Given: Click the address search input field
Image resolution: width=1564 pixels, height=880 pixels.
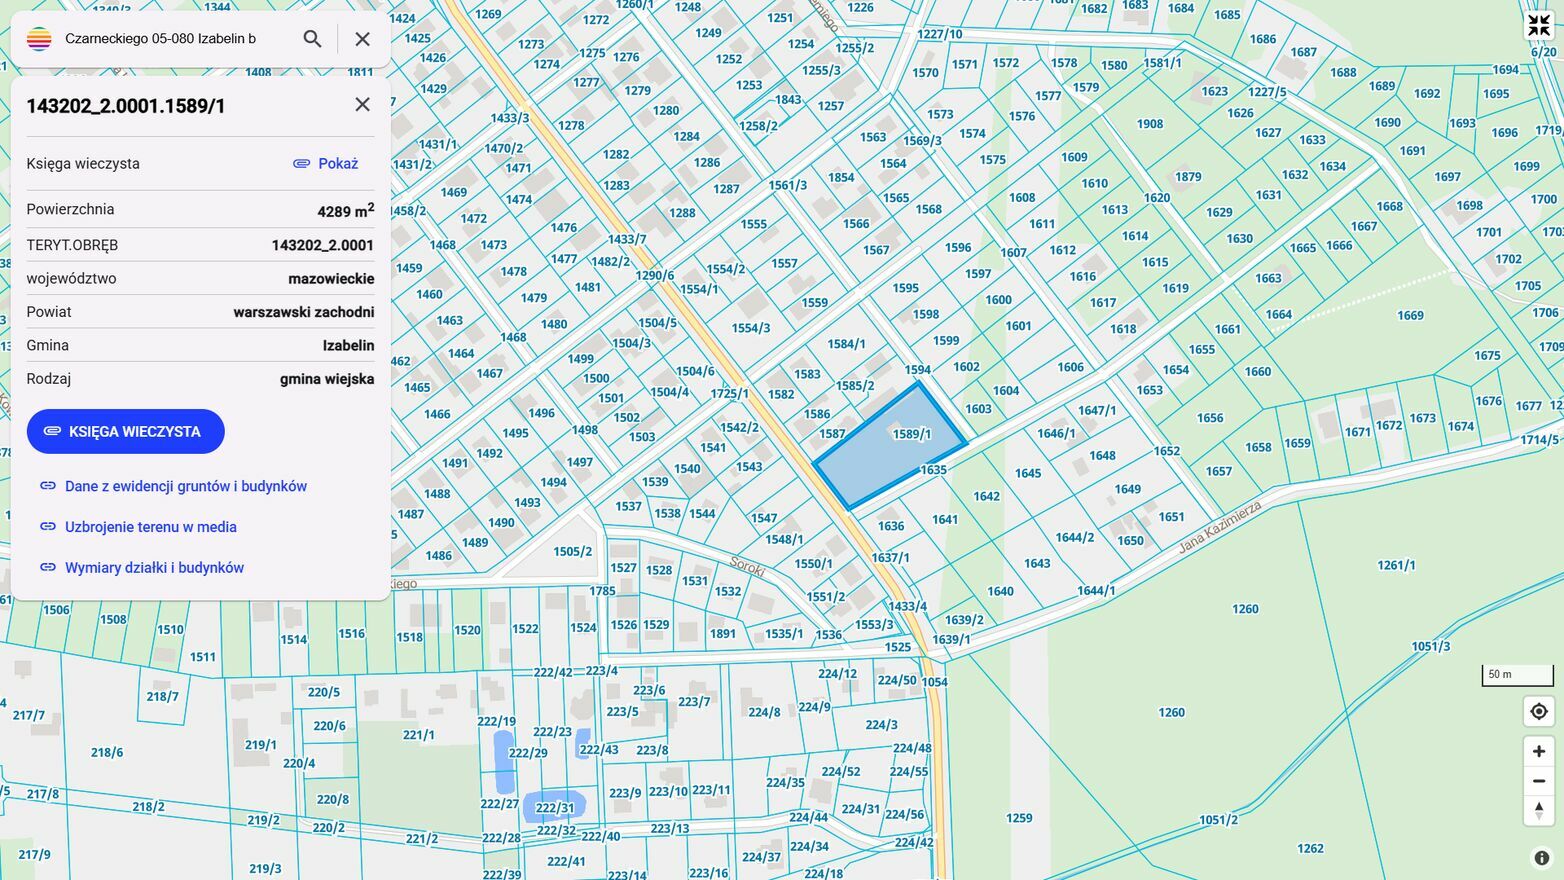Looking at the screenshot, I should coord(170,39).
